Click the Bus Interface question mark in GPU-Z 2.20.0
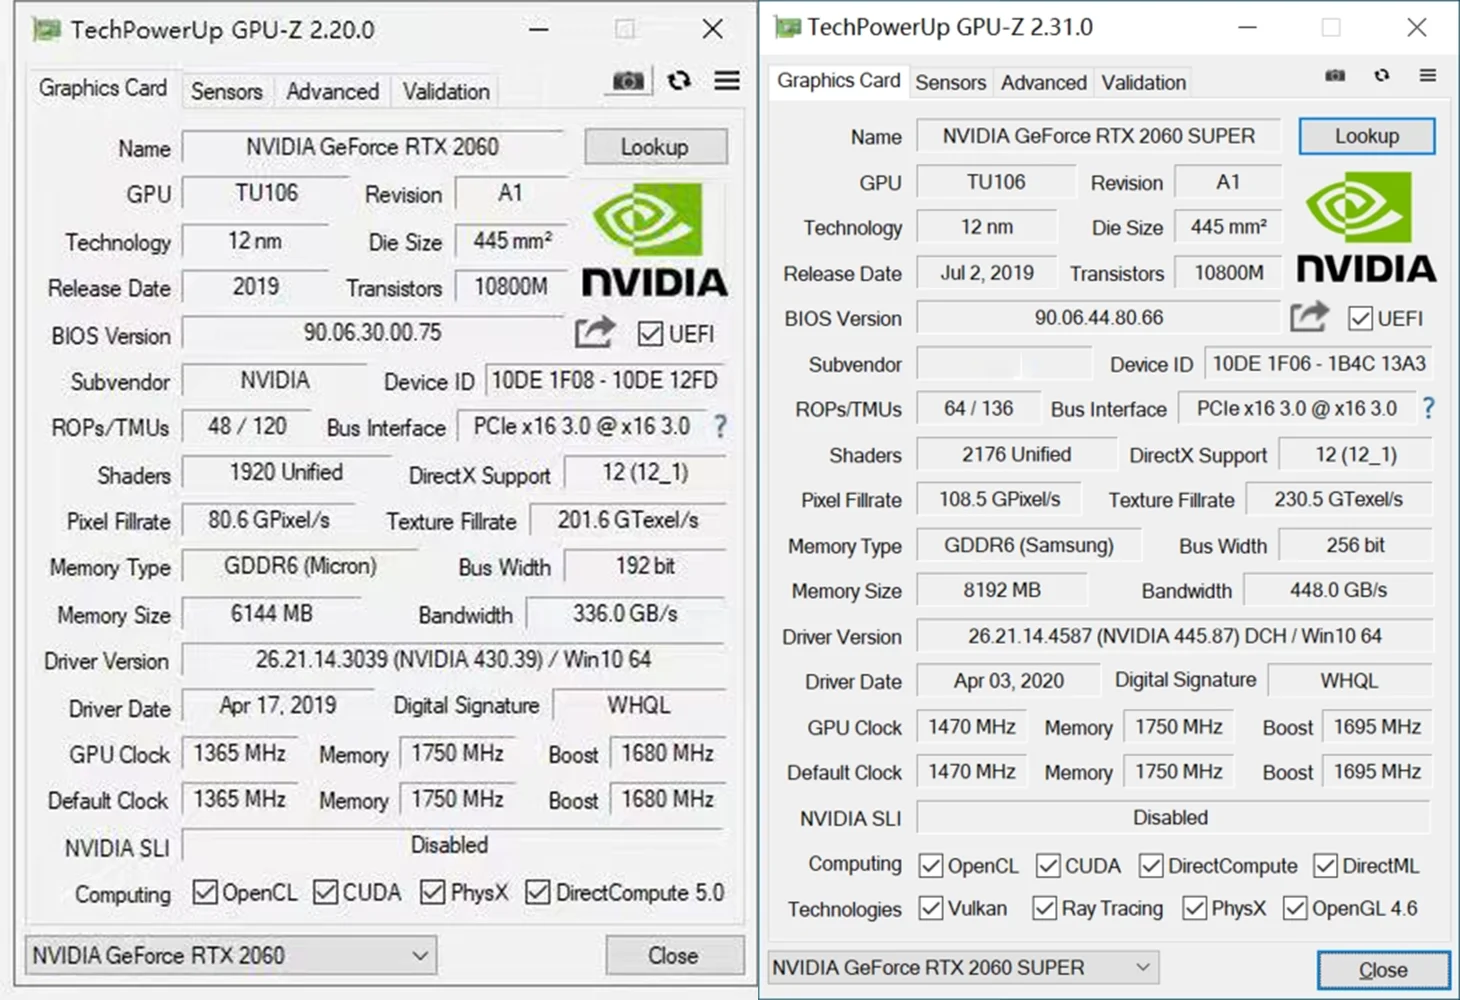 719,427
